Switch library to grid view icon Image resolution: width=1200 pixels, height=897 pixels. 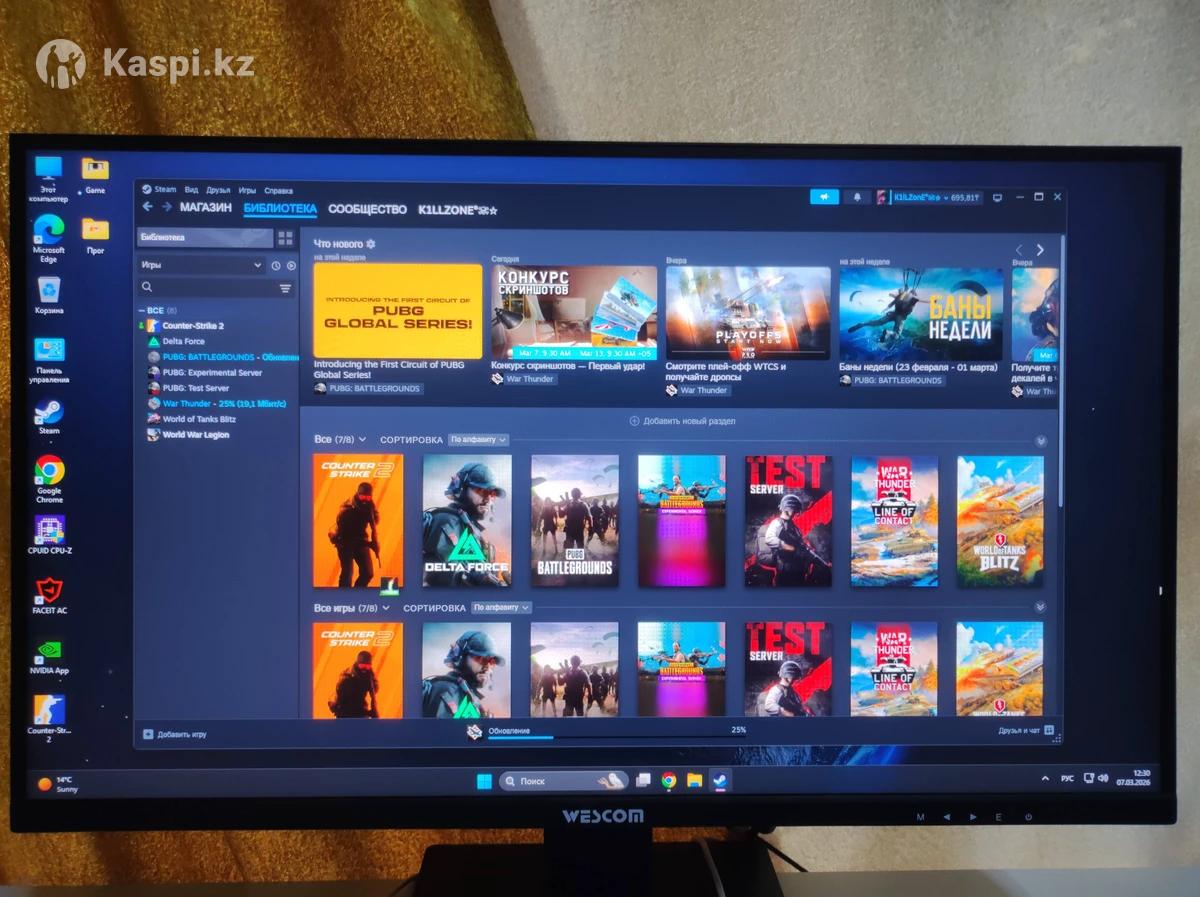tap(285, 238)
